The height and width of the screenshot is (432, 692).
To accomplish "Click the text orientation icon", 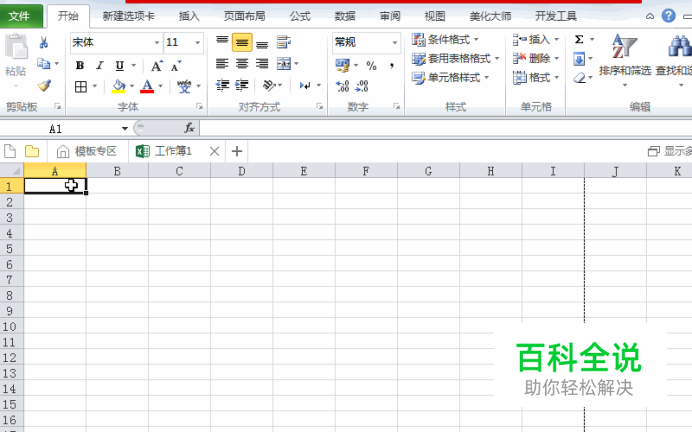I will [x=269, y=85].
